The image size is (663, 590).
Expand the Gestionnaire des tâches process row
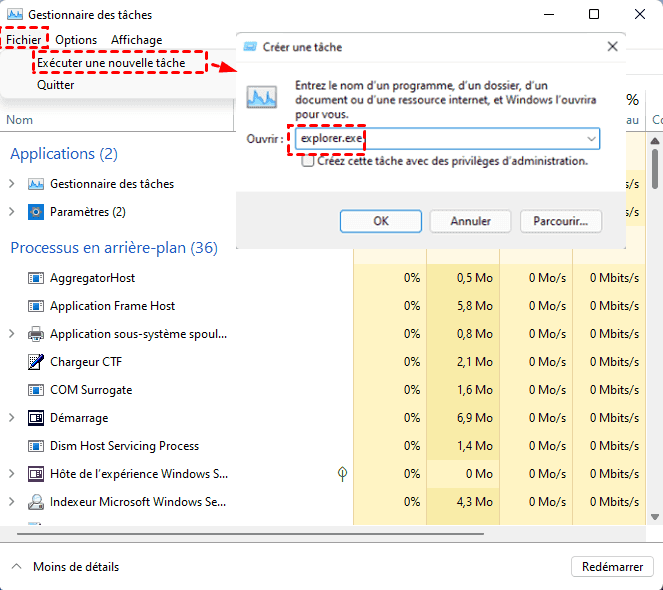[x=12, y=184]
